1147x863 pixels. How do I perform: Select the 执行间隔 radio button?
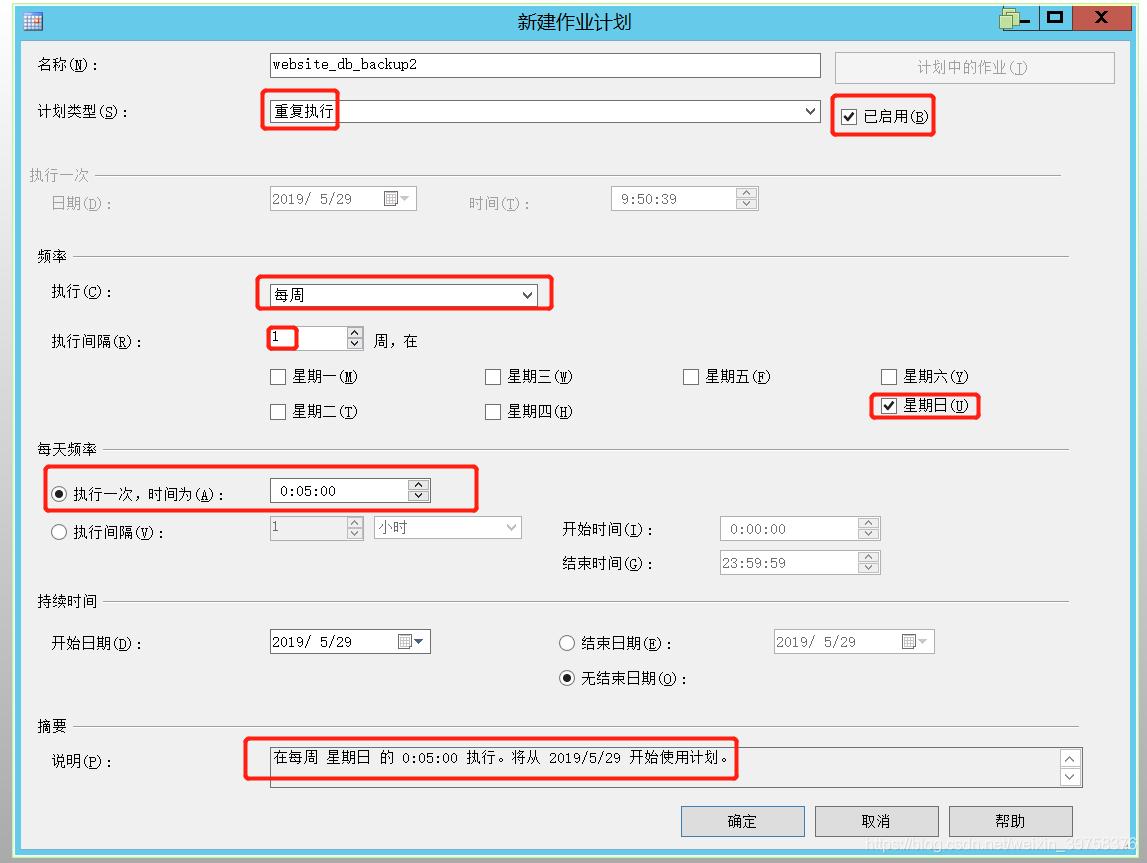tap(59, 529)
